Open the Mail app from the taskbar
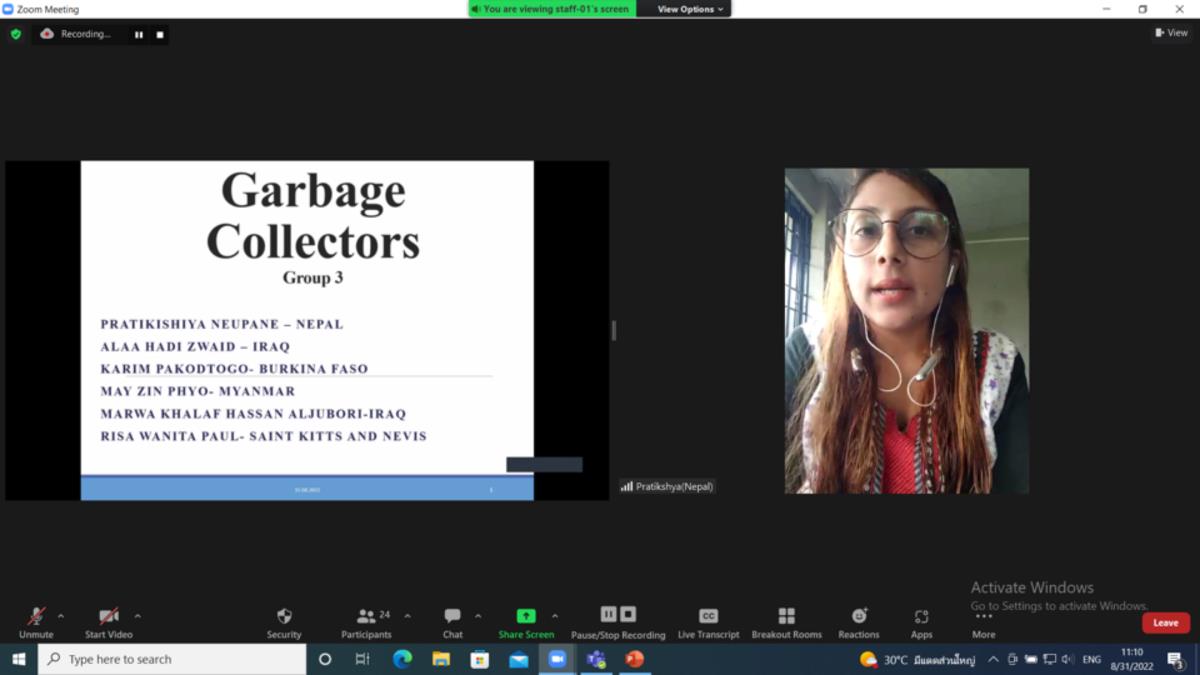1200x675 pixels. (x=518, y=659)
